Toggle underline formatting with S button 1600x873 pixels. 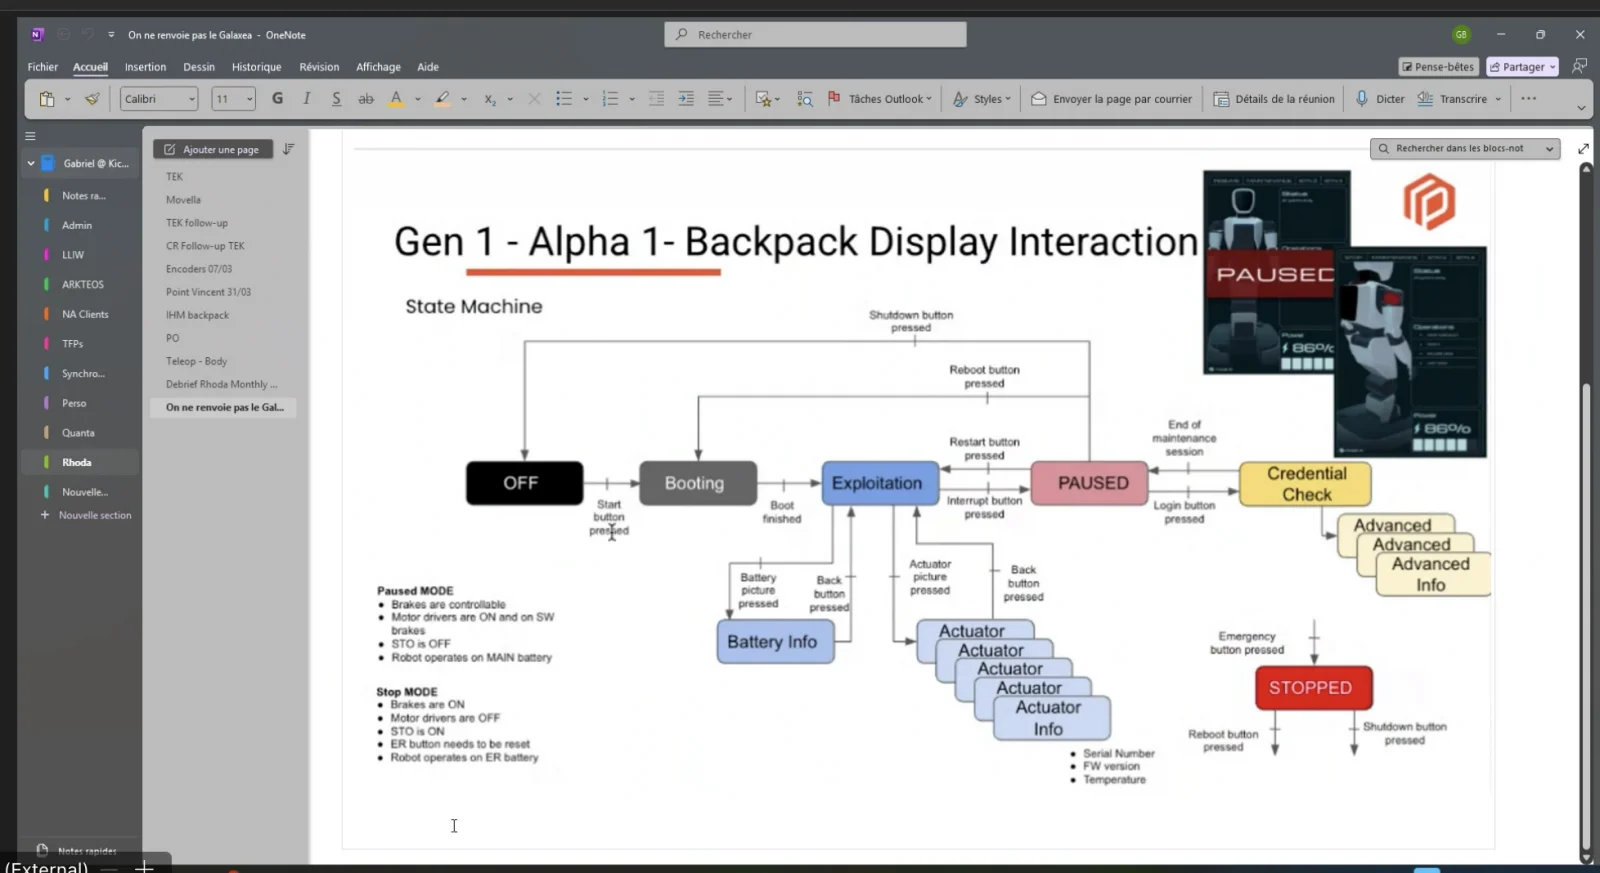click(x=336, y=98)
